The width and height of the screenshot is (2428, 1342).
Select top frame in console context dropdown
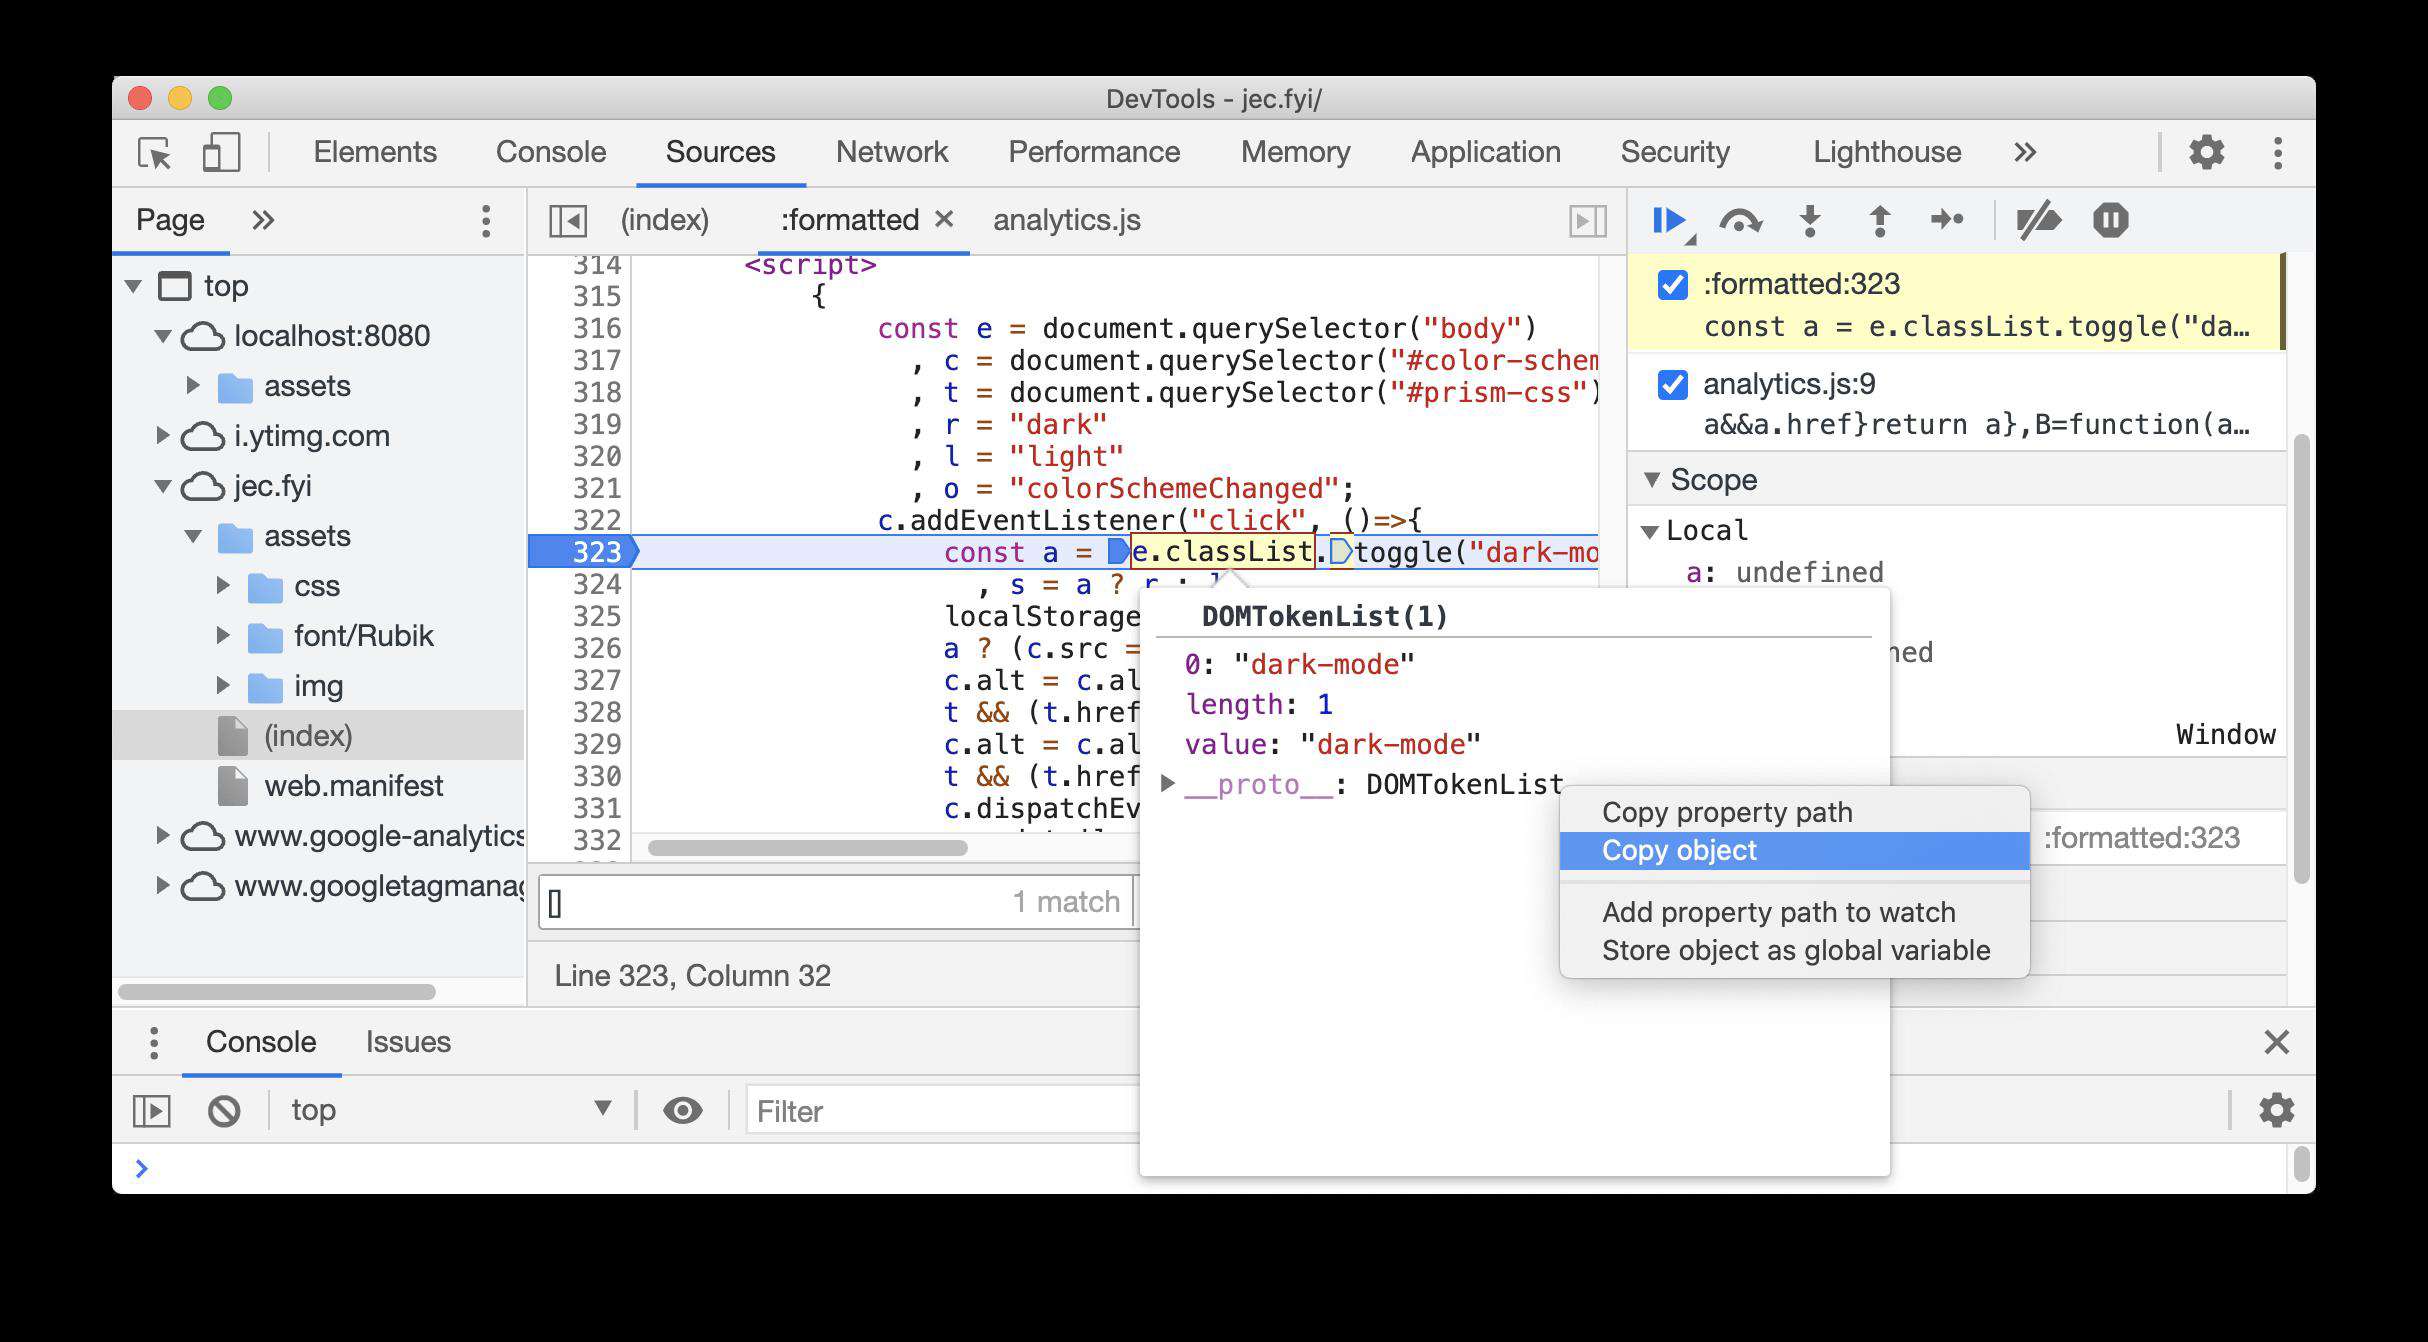(444, 1109)
